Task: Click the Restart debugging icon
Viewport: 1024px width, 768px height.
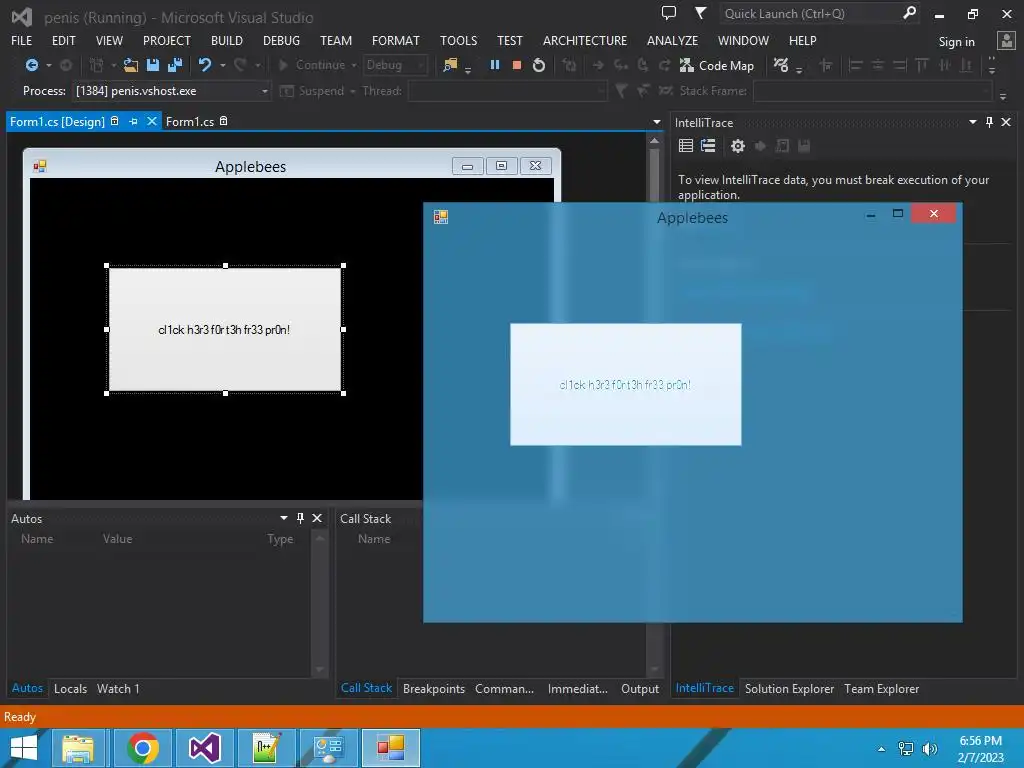Action: tap(539, 65)
